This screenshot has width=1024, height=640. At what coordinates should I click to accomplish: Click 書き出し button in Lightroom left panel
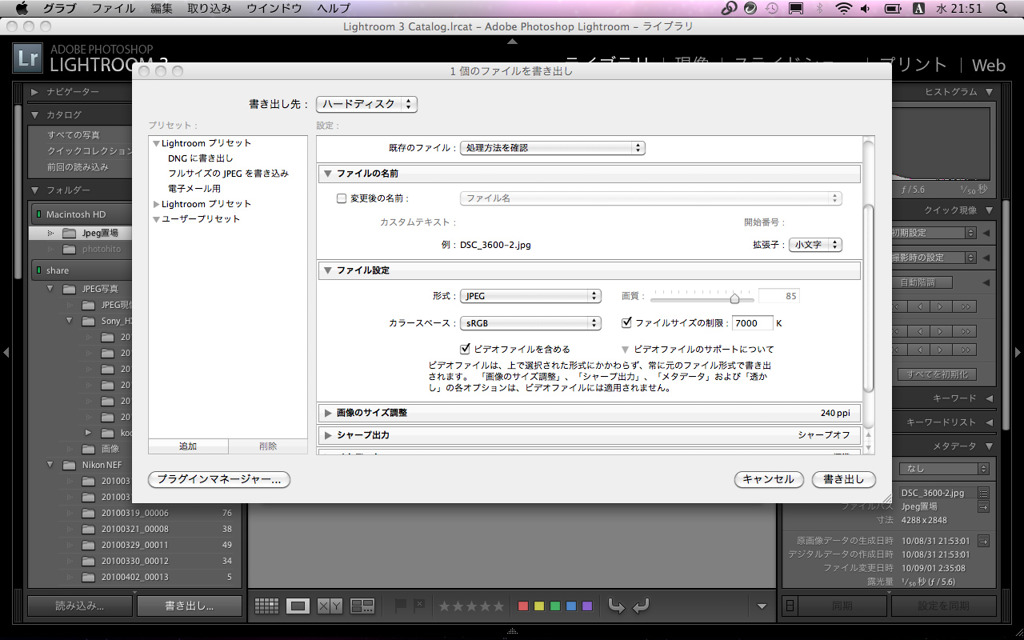[189, 606]
